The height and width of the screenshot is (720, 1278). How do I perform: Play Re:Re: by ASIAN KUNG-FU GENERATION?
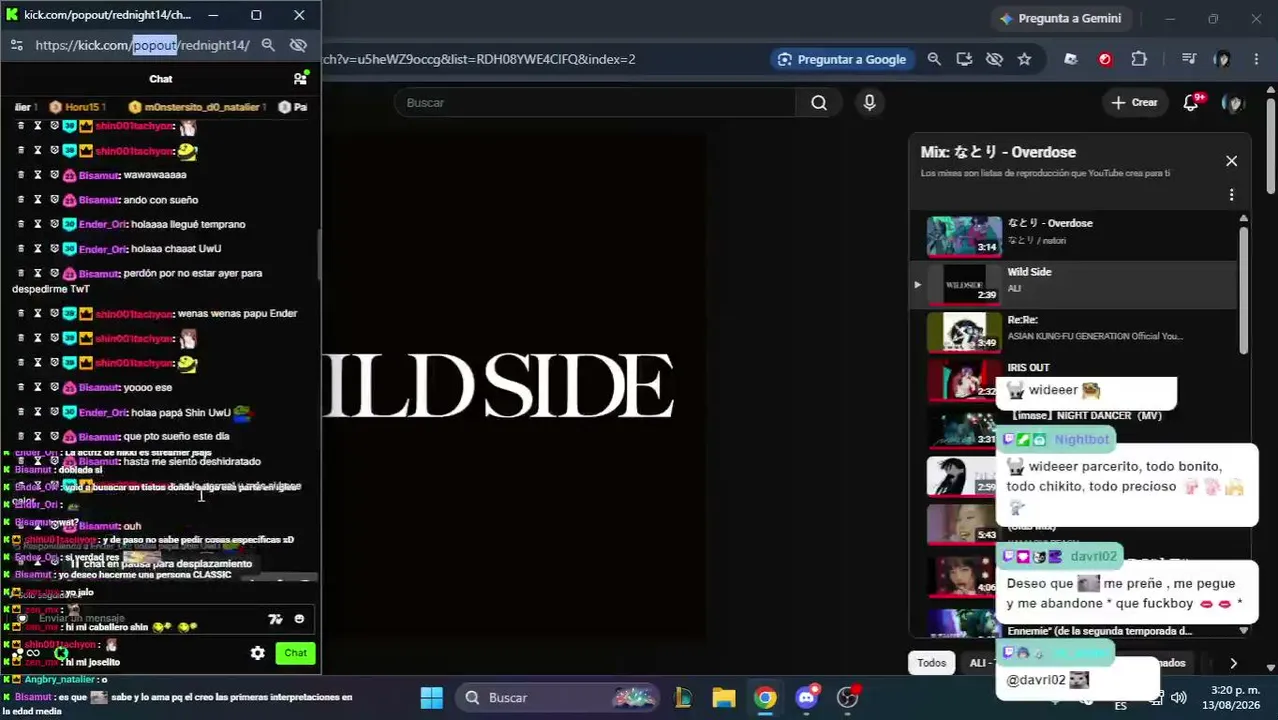coord(1072,332)
